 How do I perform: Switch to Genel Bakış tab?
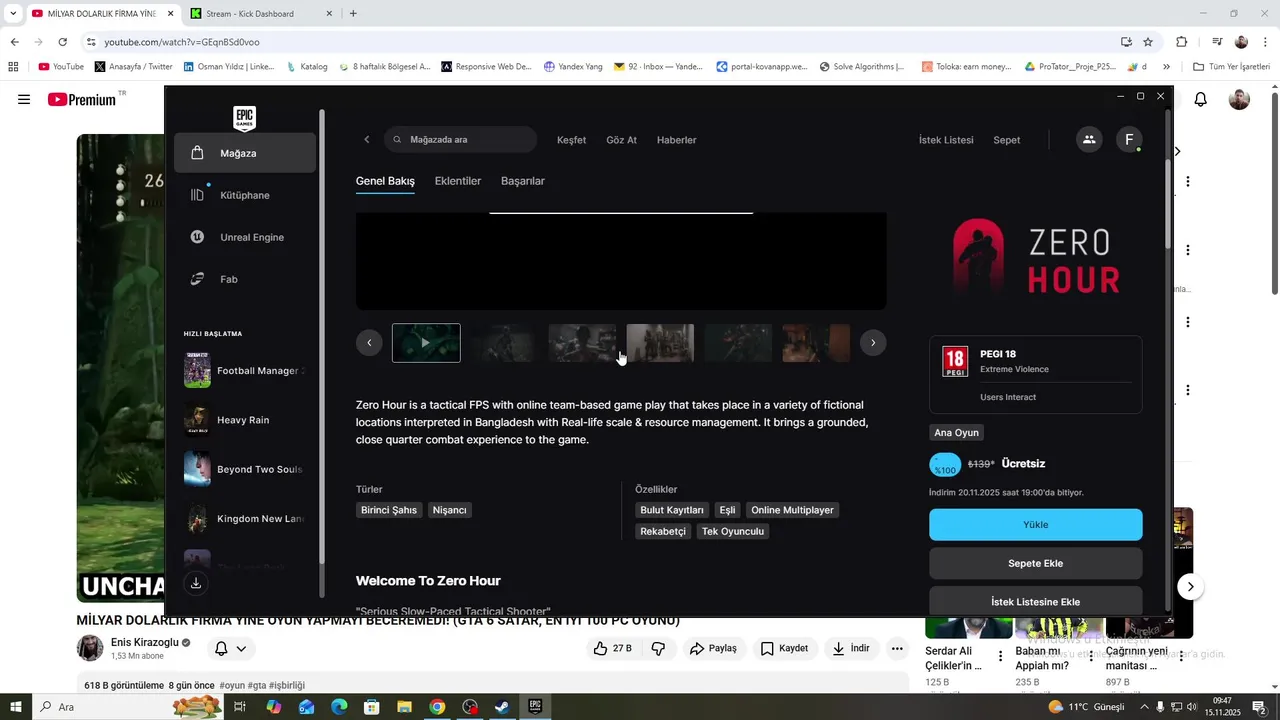pos(385,181)
